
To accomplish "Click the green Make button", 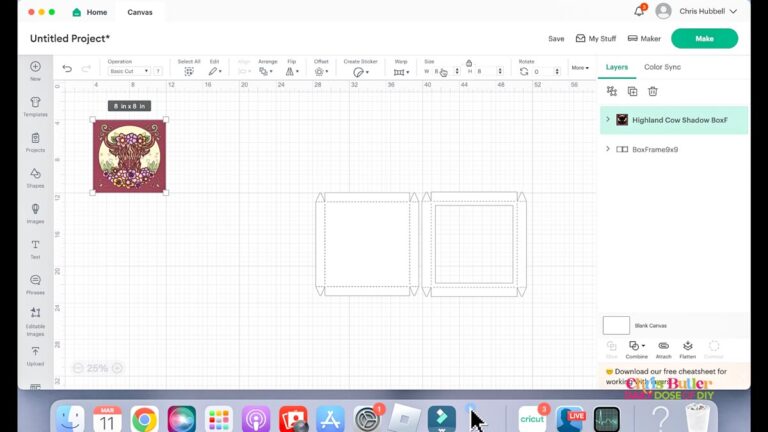I will pyautogui.click(x=704, y=38).
